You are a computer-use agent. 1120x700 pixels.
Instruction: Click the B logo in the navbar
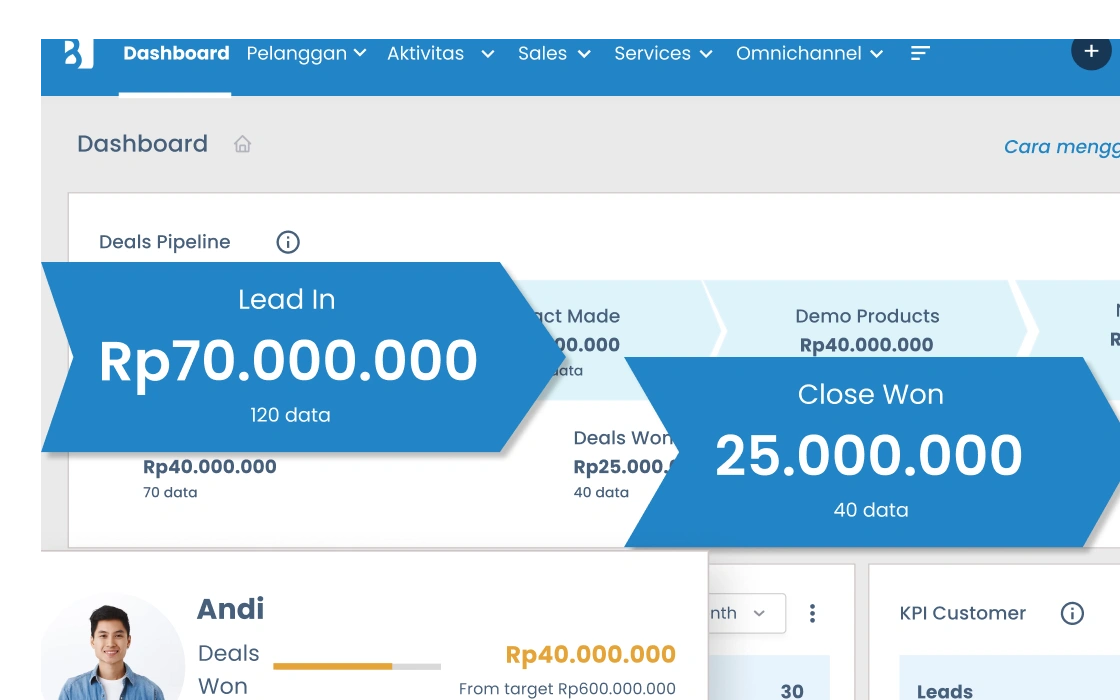coord(79,54)
